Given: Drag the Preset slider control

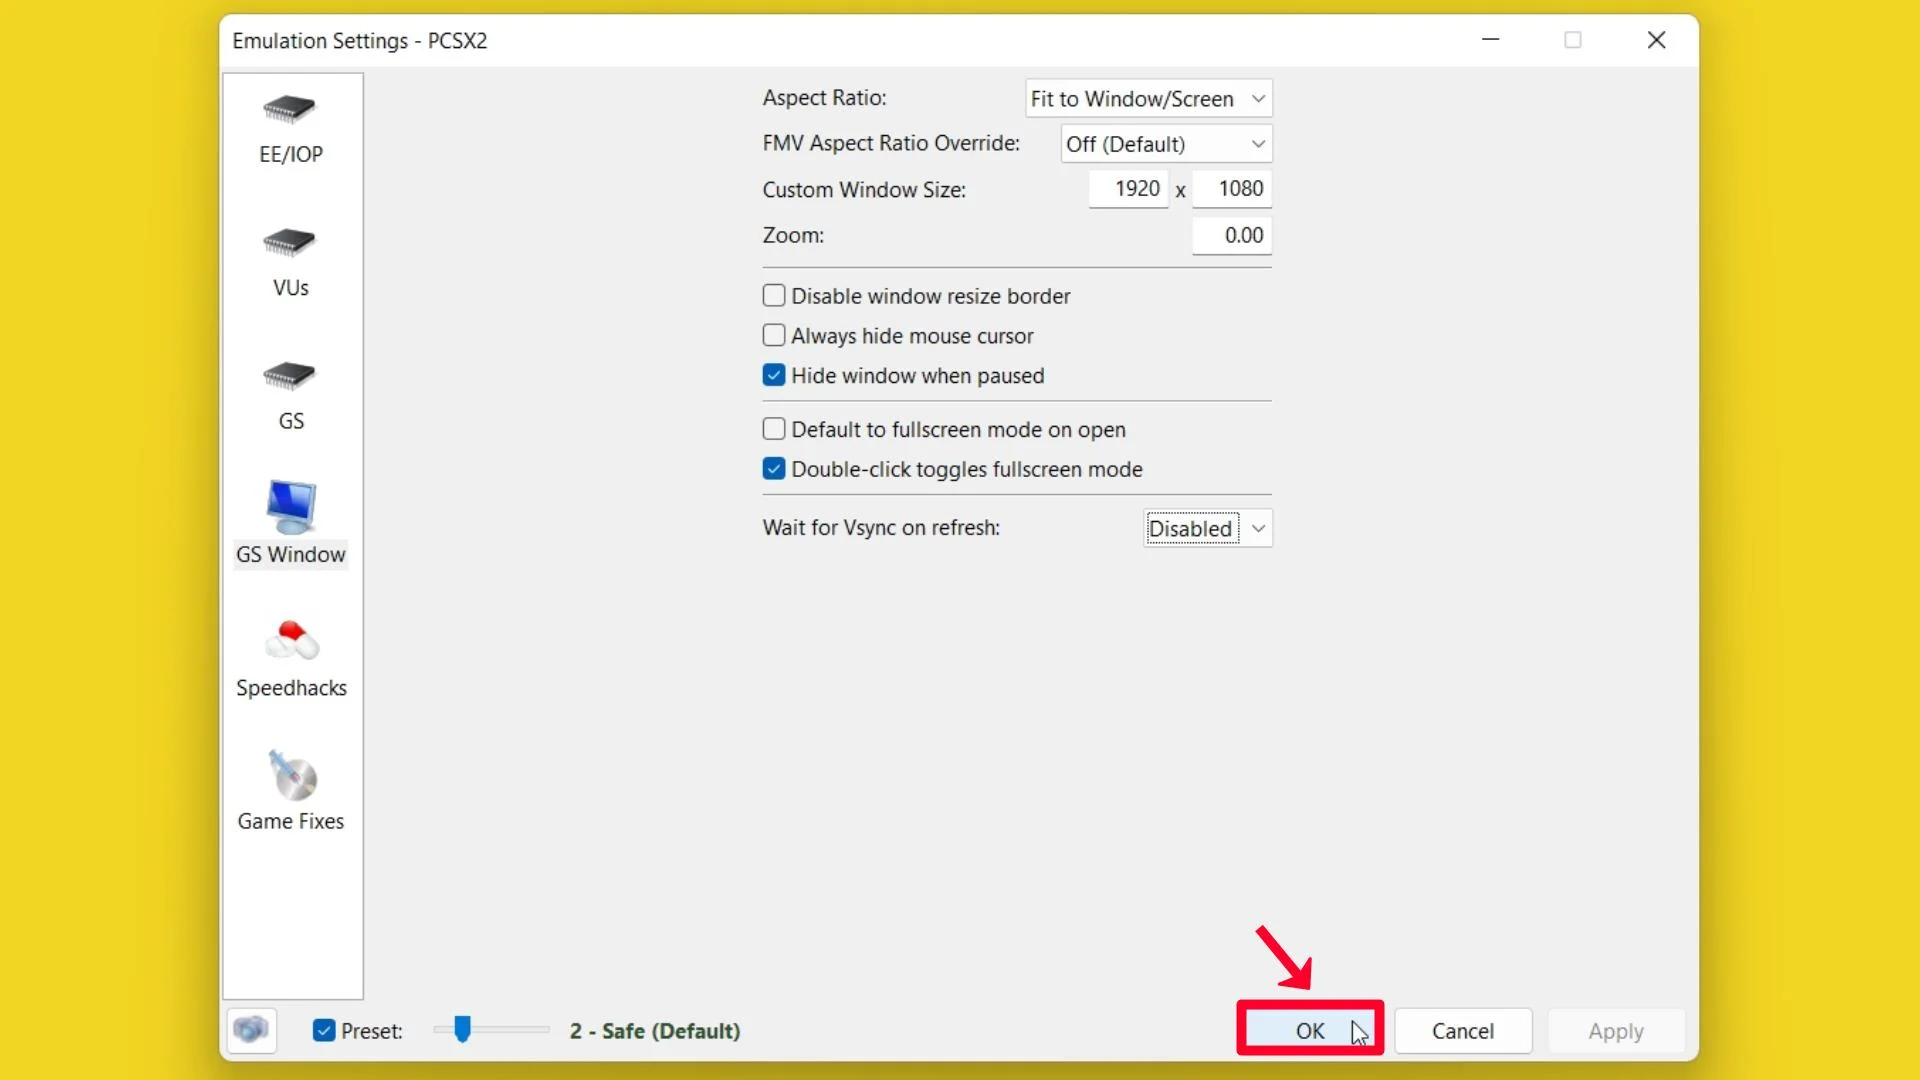Looking at the screenshot, I should click(x=463, y=1030).
